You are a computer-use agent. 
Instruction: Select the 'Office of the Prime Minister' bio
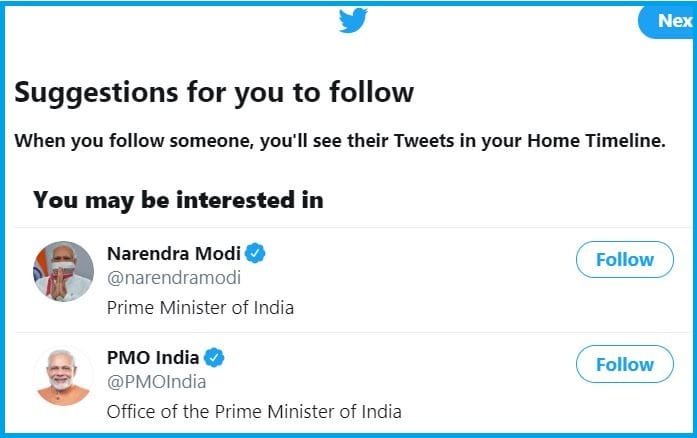point(254,412)
